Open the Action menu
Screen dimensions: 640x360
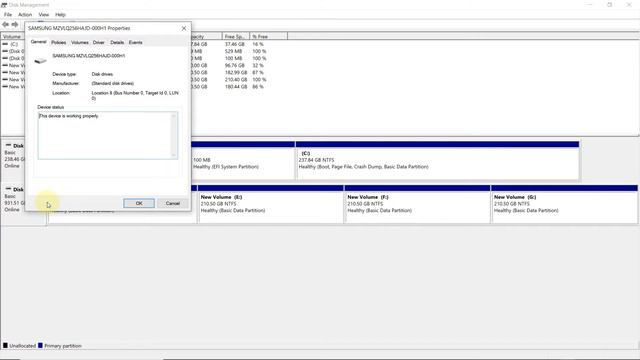(x=25, y=15)
